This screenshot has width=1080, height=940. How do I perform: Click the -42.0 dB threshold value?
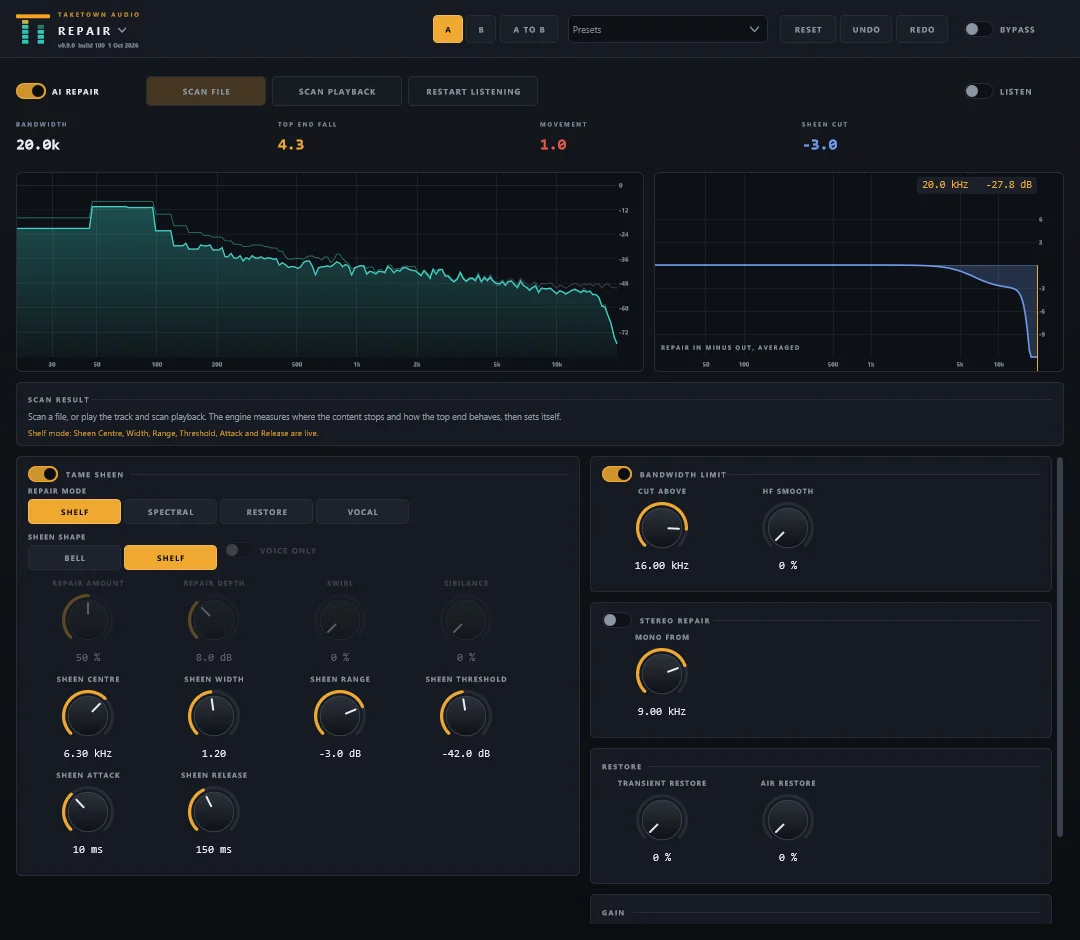[x=466, y=753]
